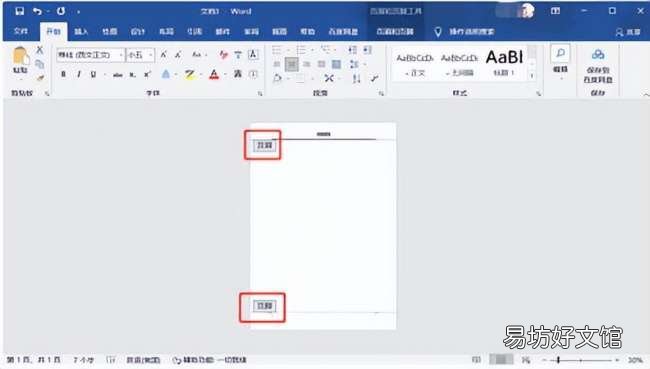650x369 pixels.
Task: Click the Save icon in title bar
Action: [19, 11]
